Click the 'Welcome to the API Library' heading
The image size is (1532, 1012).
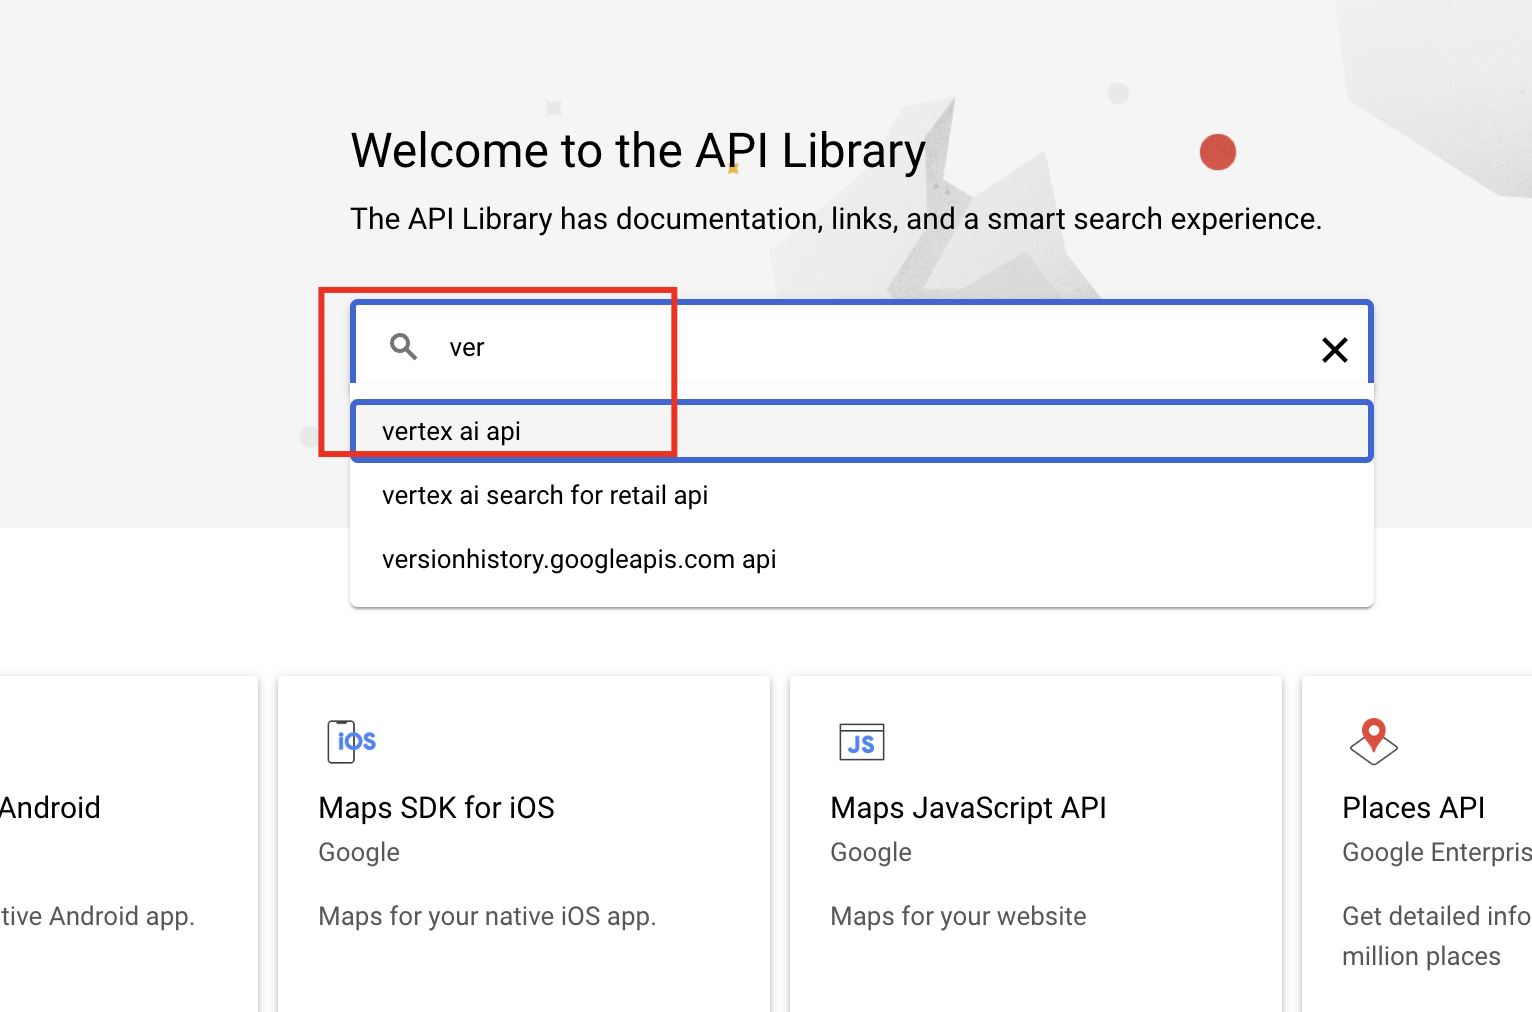(x=637, y=150)
